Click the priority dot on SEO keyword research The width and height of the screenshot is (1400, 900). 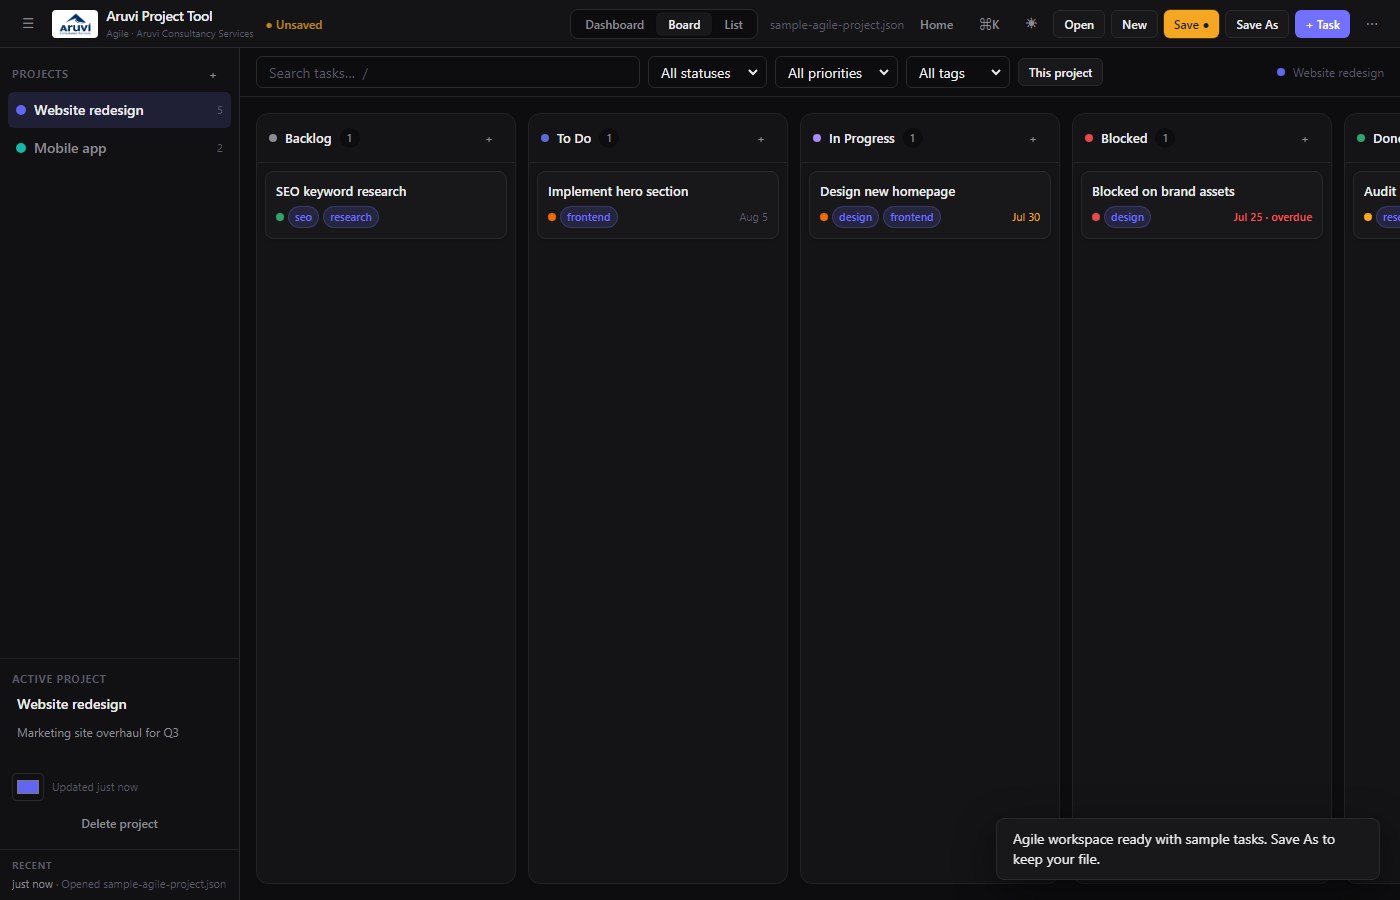(280, 217)
